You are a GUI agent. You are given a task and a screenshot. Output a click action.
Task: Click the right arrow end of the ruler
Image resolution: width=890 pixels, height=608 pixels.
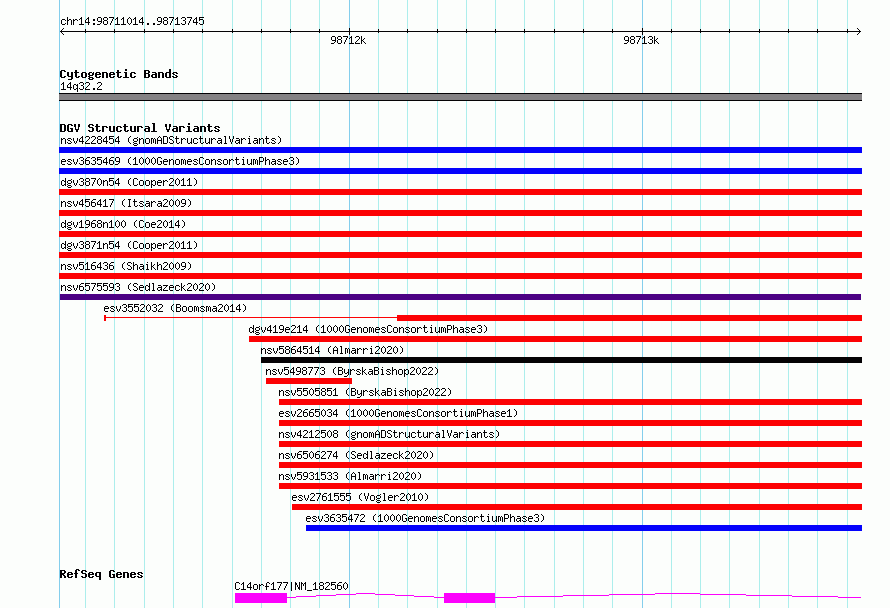(858, 32)
